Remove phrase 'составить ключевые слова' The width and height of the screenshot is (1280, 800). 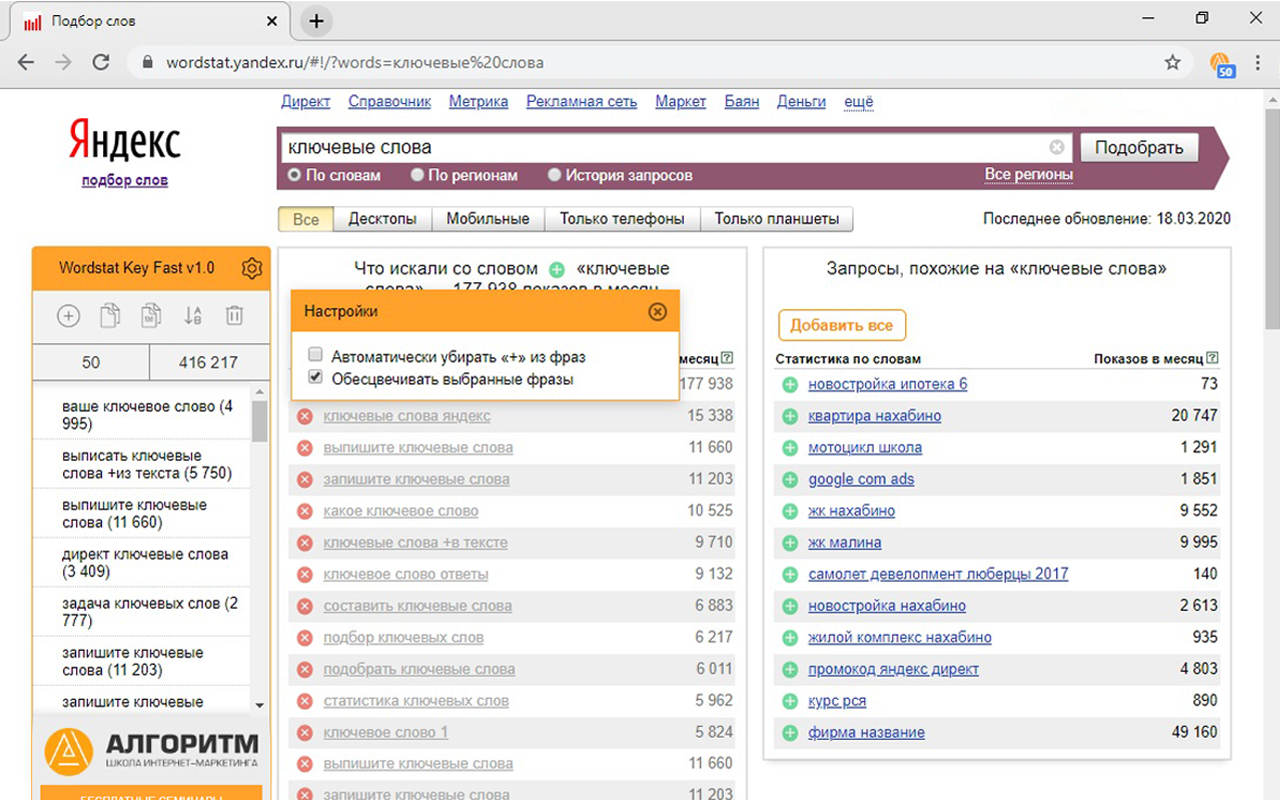tap(305, 606)
